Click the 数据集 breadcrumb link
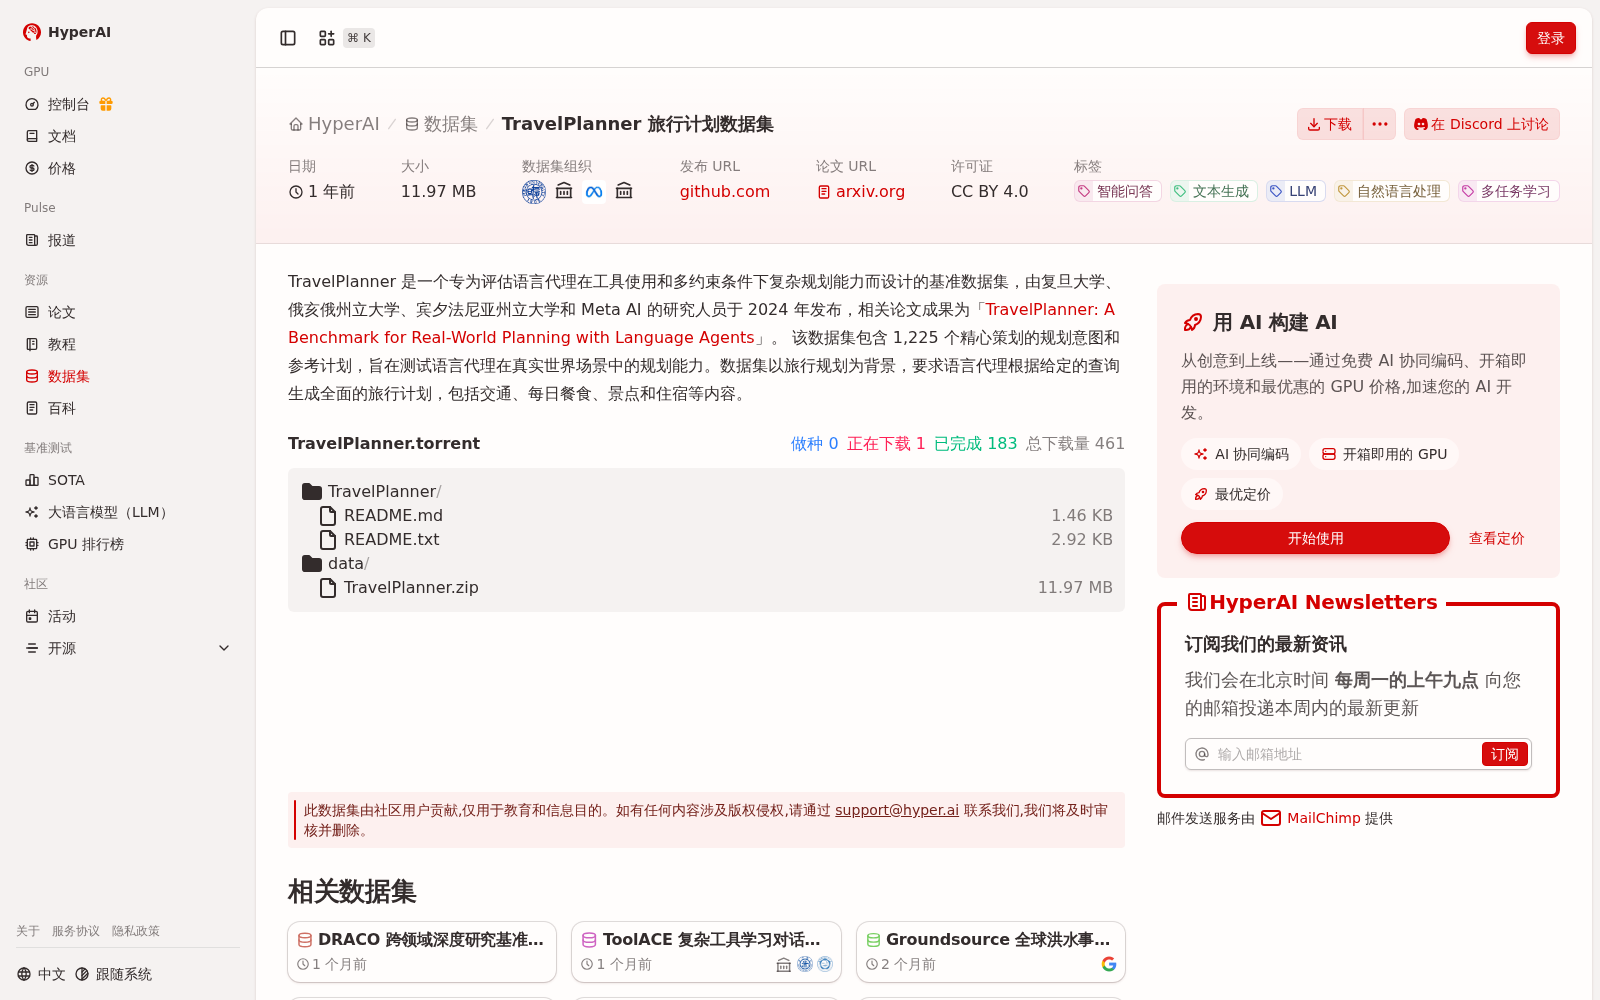Screen dimensions: 1600x1000 click(441, 124)
